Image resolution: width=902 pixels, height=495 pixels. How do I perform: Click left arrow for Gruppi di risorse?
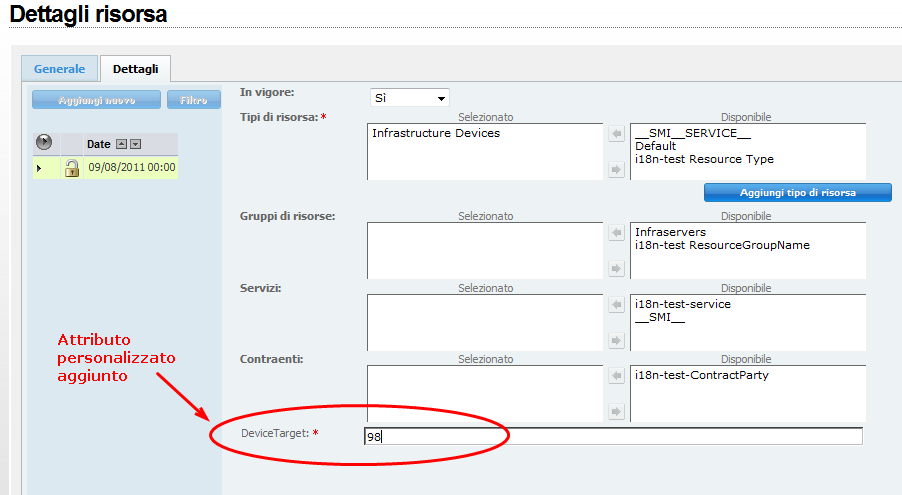tap(616, 233)
